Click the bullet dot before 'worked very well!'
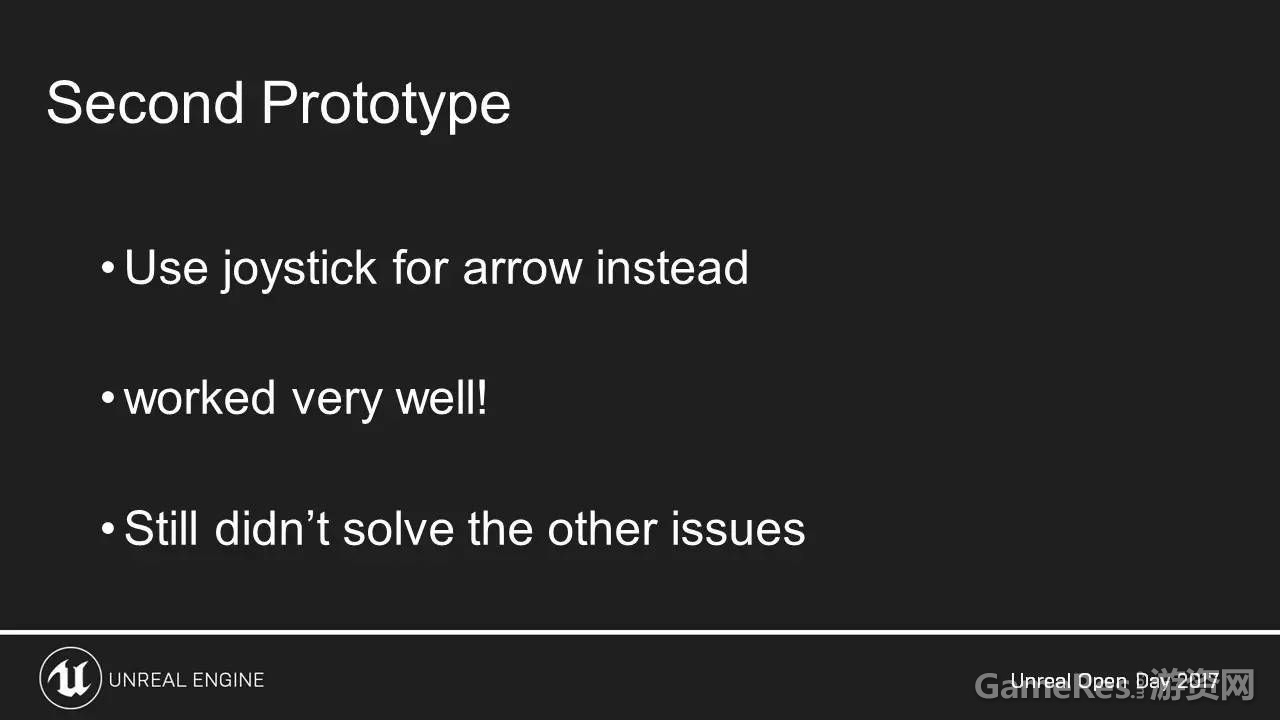1280x720 pixels. click(108, 400)
